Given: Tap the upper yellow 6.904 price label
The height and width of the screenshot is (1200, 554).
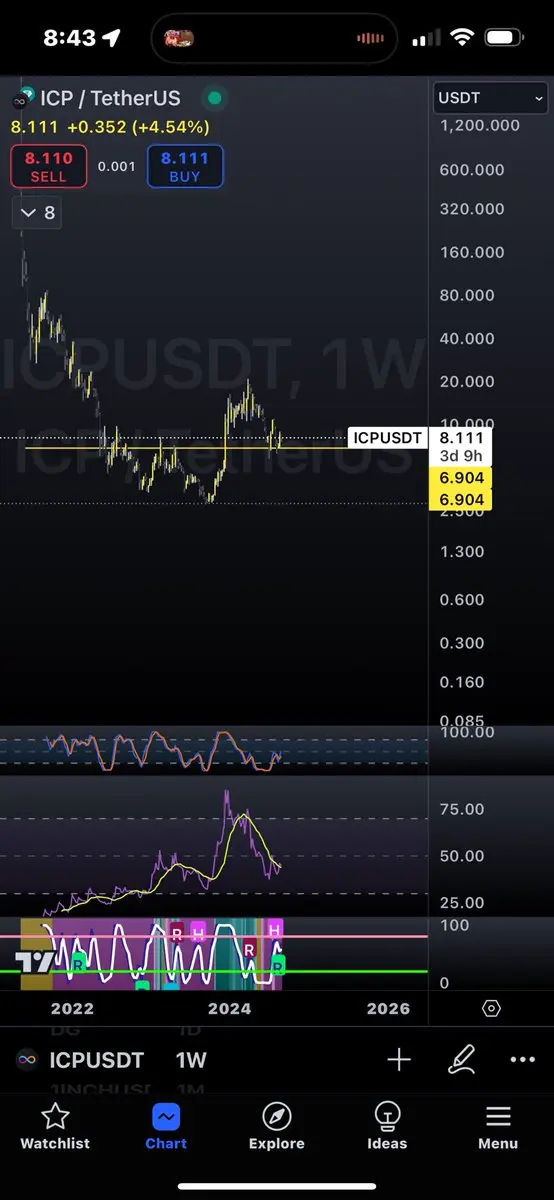Looking at the screenshot, I should coord(461,478).
